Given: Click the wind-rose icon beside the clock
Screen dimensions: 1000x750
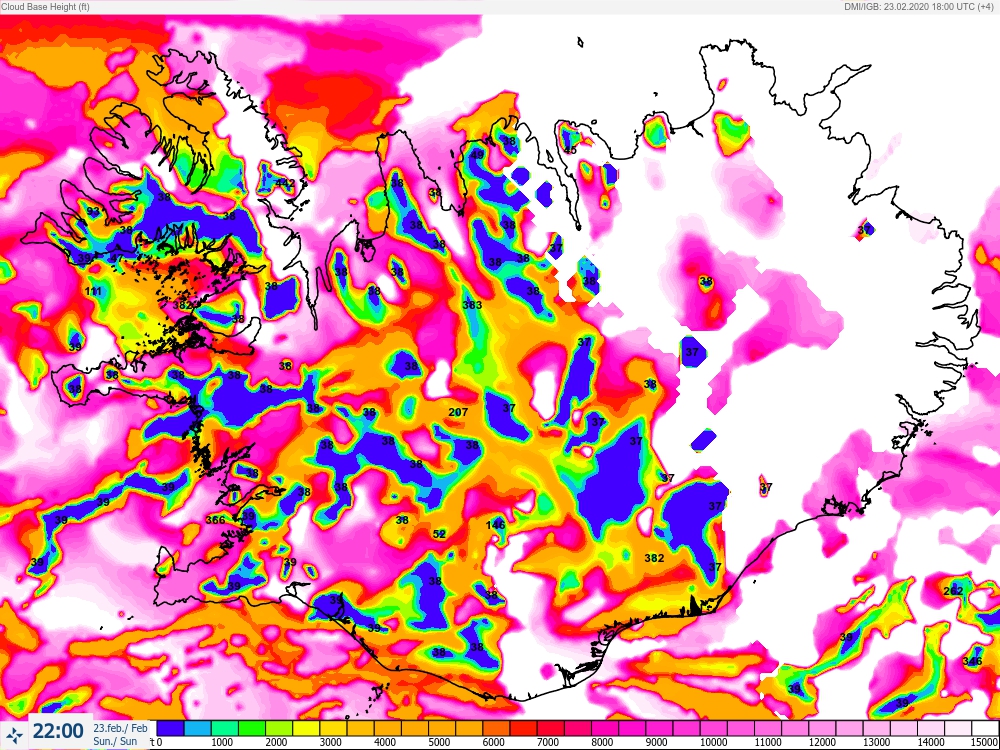Looking at the screenshot, I should [15, 733].
